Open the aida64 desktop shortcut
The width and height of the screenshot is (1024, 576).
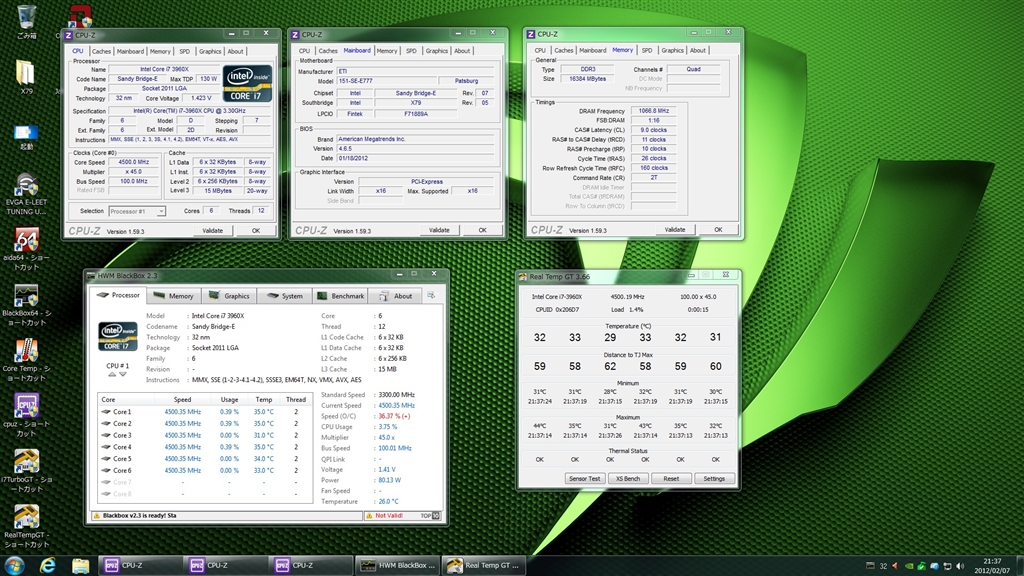click(26, 241)
